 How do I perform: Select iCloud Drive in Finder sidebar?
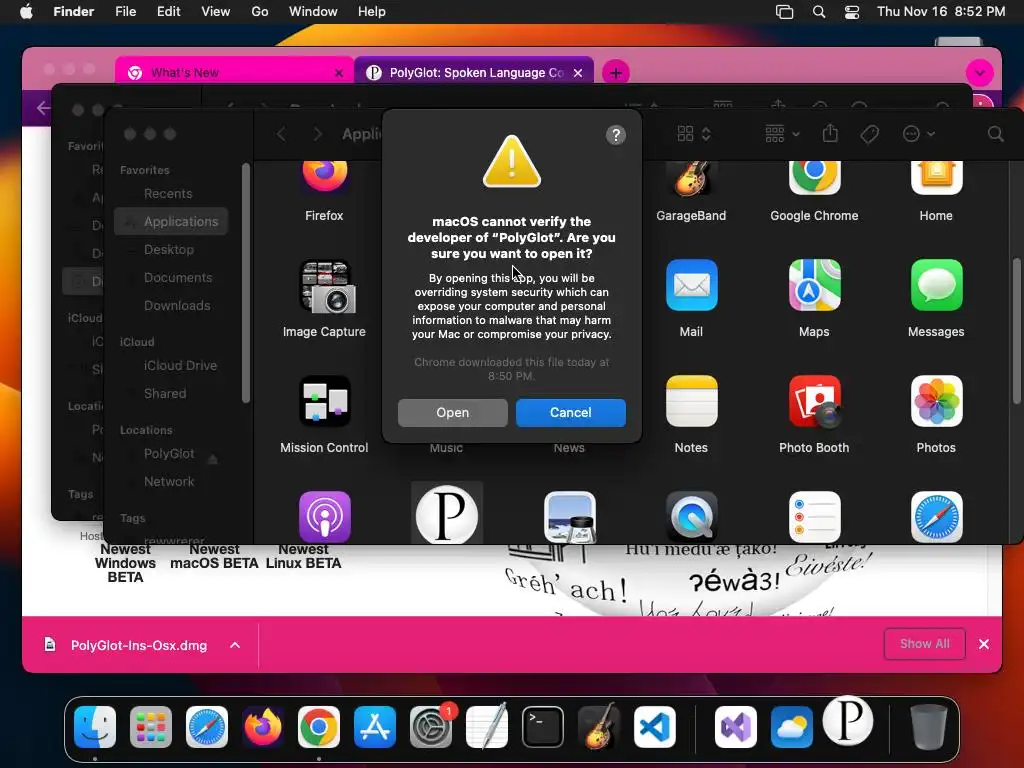point(180,366)
